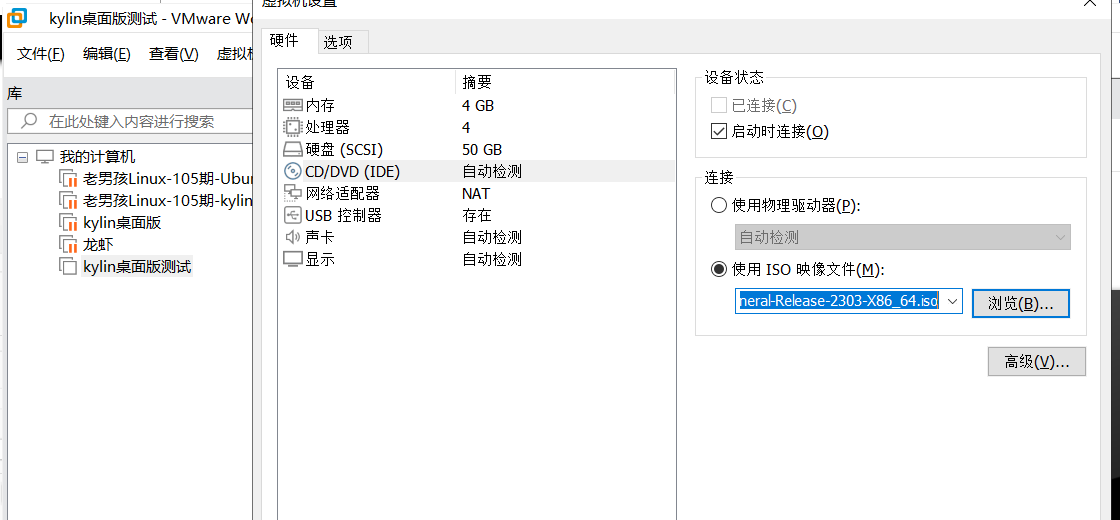
Task: Select the kylin桌面版 VM entry
Action: click(x=122, y=223)
